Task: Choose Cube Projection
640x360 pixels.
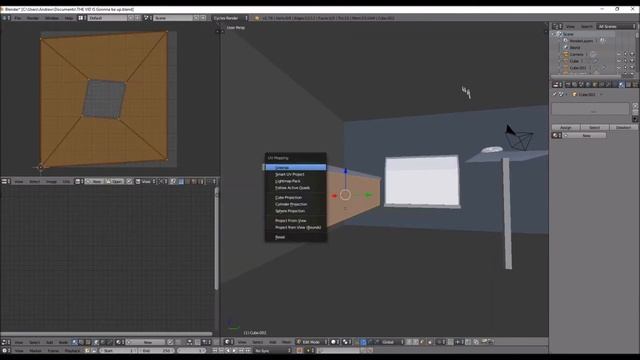Action: [x=296, y=198]
